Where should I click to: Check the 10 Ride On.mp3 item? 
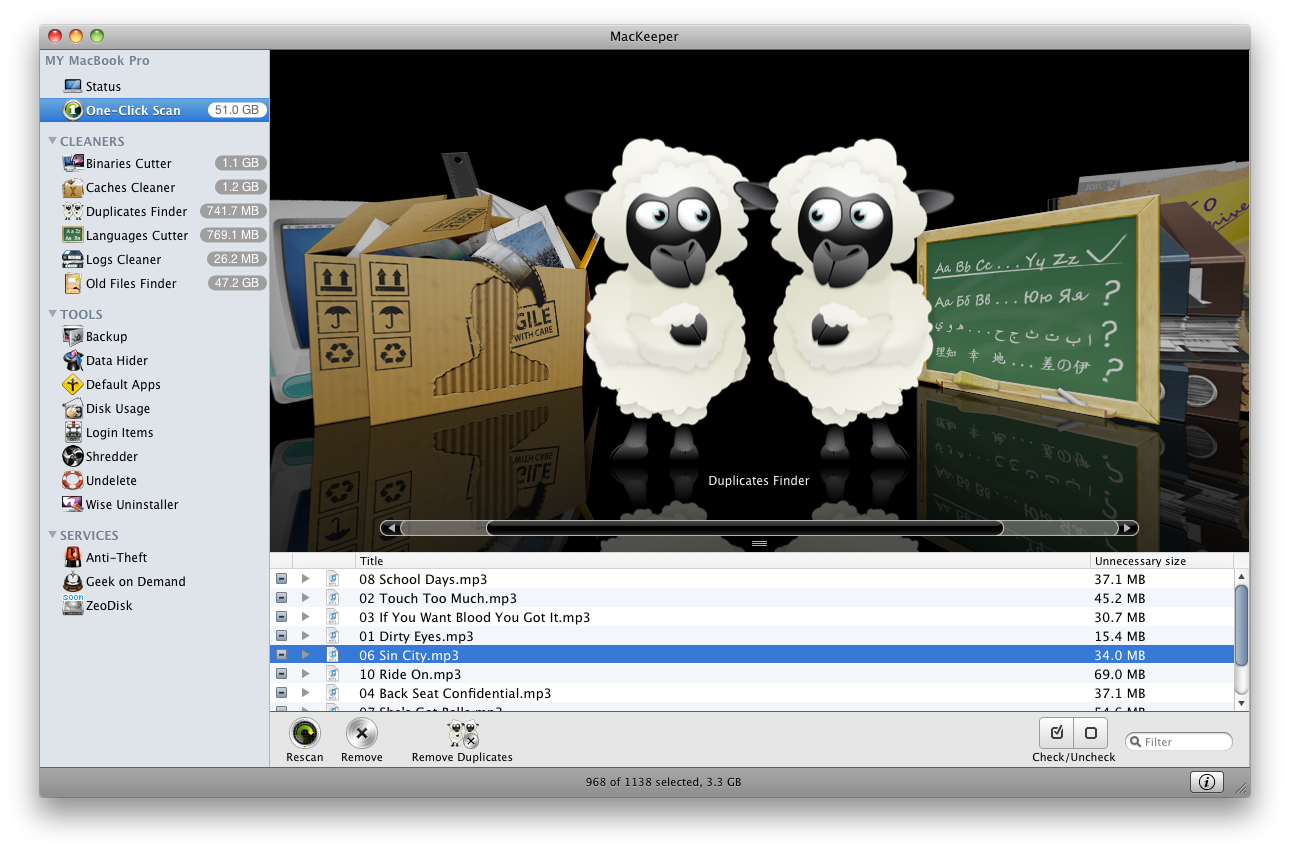[281, 674]
